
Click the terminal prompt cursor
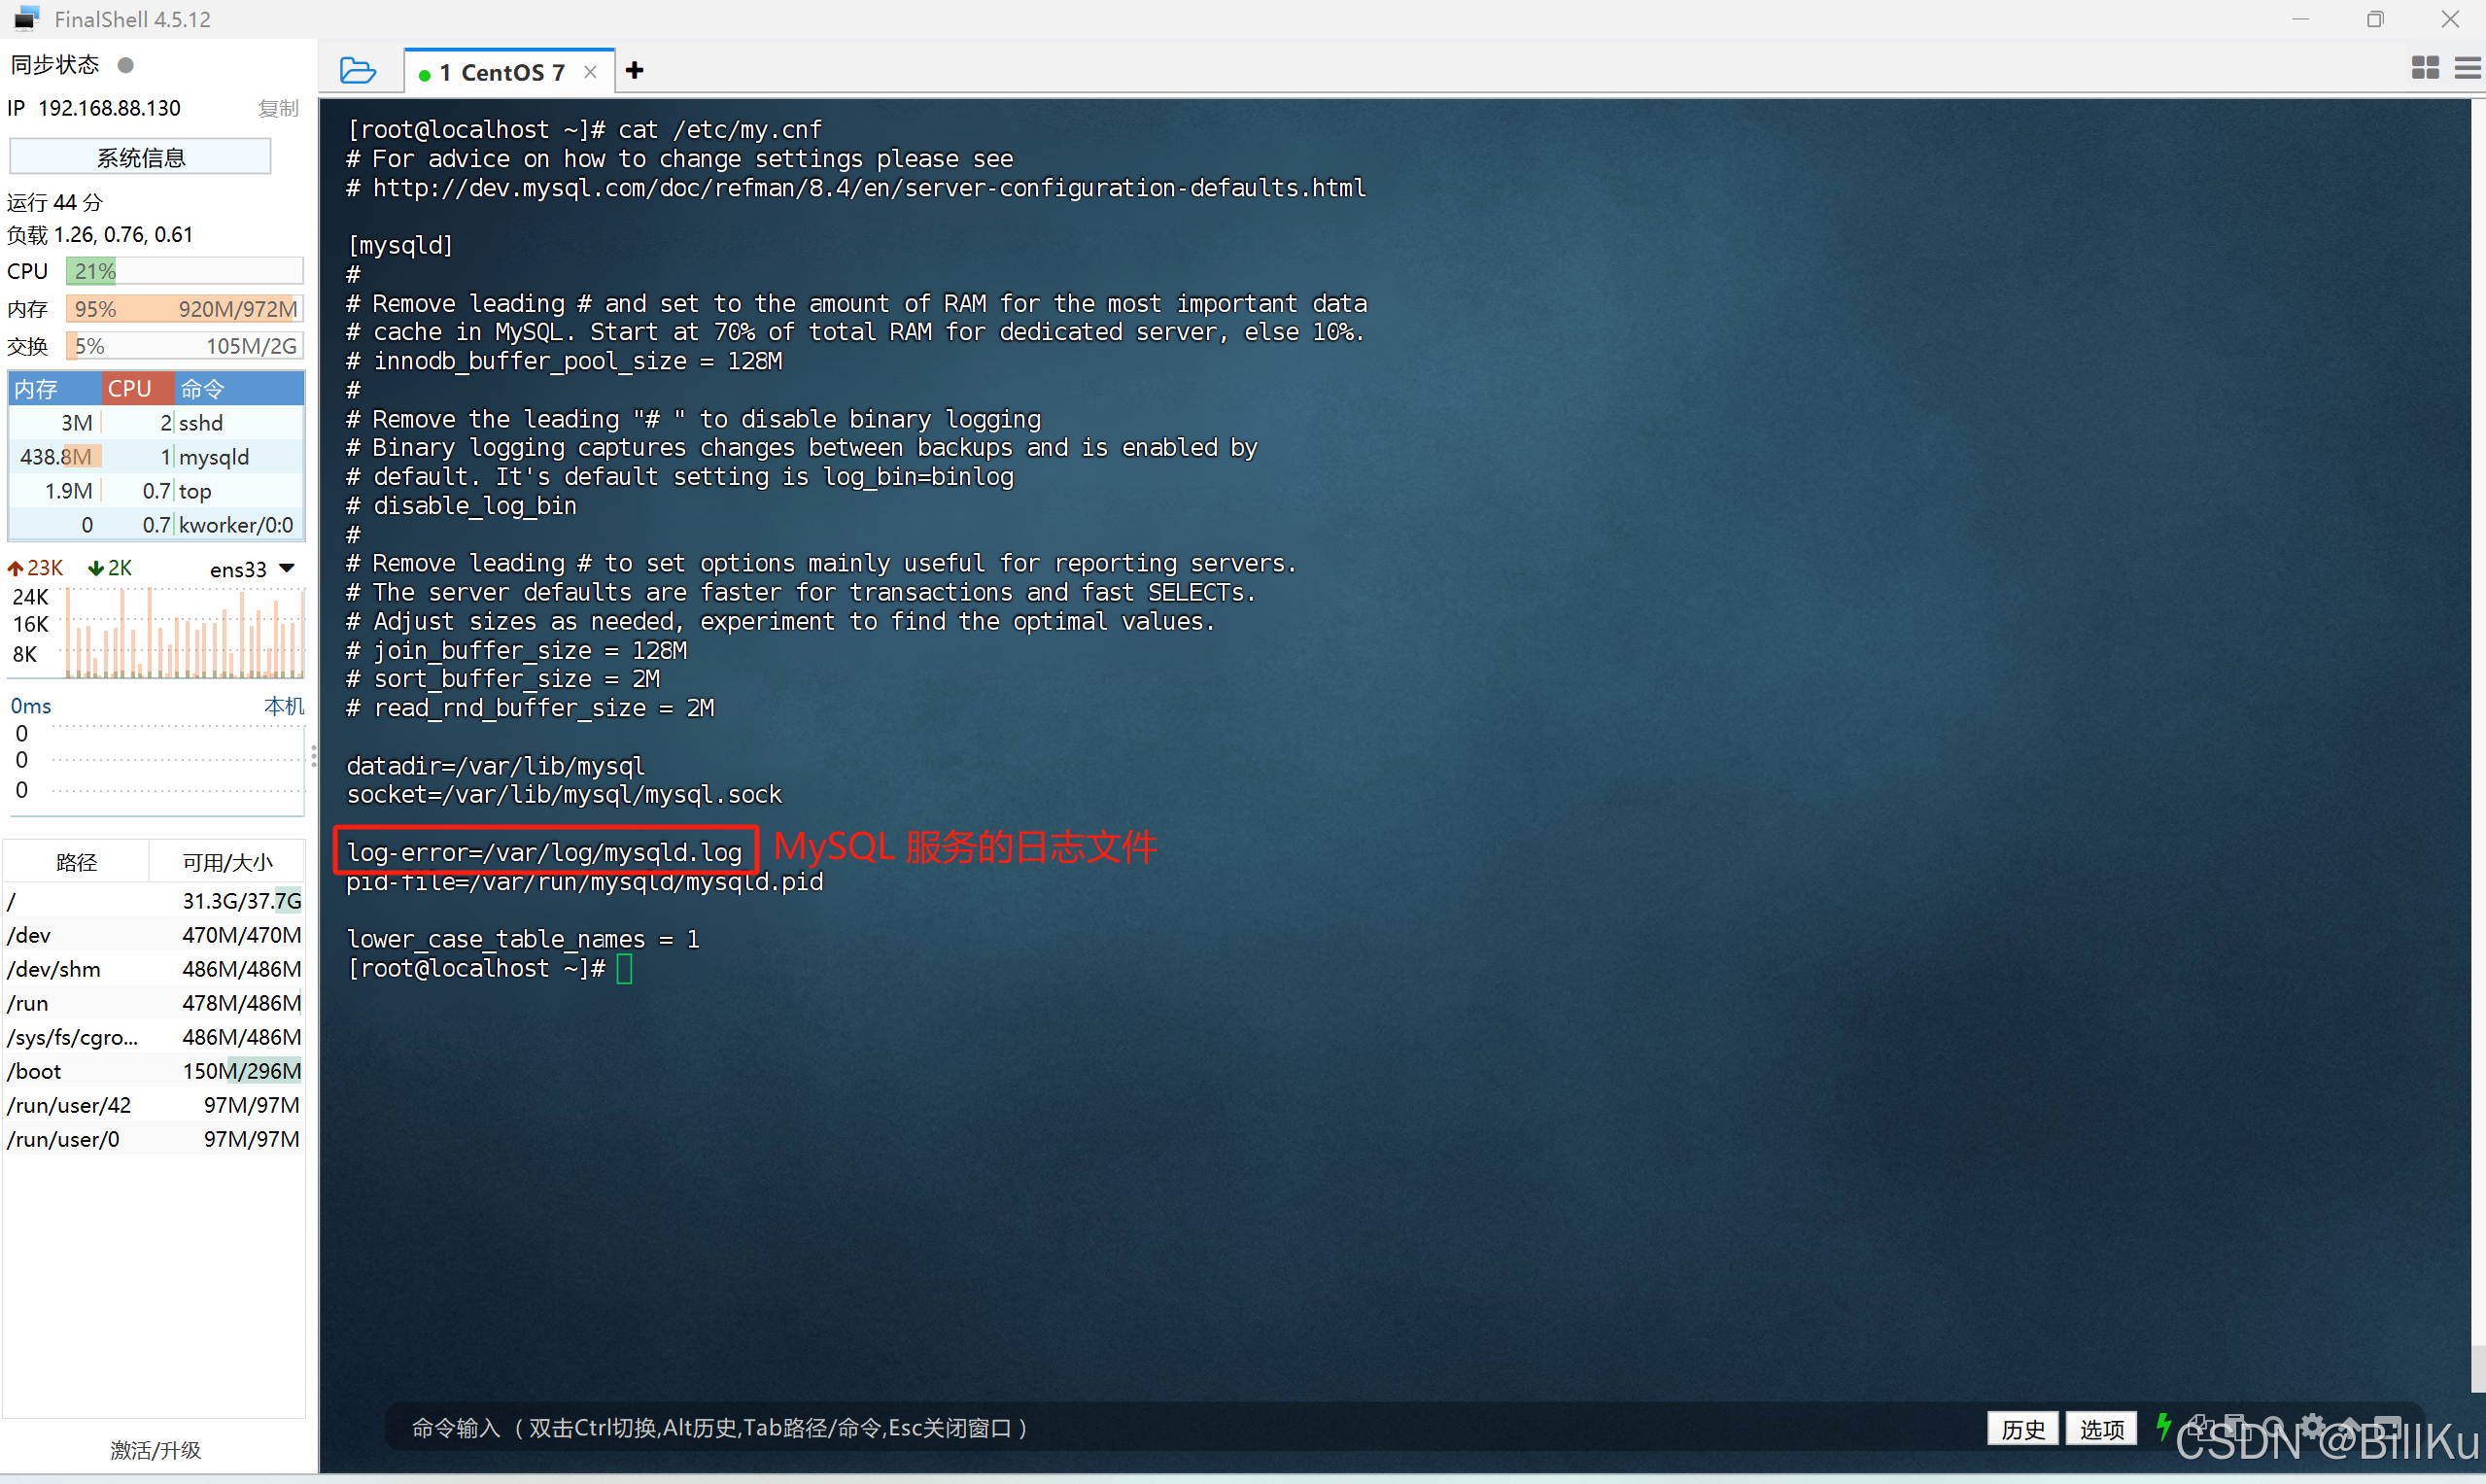[624, 969]
